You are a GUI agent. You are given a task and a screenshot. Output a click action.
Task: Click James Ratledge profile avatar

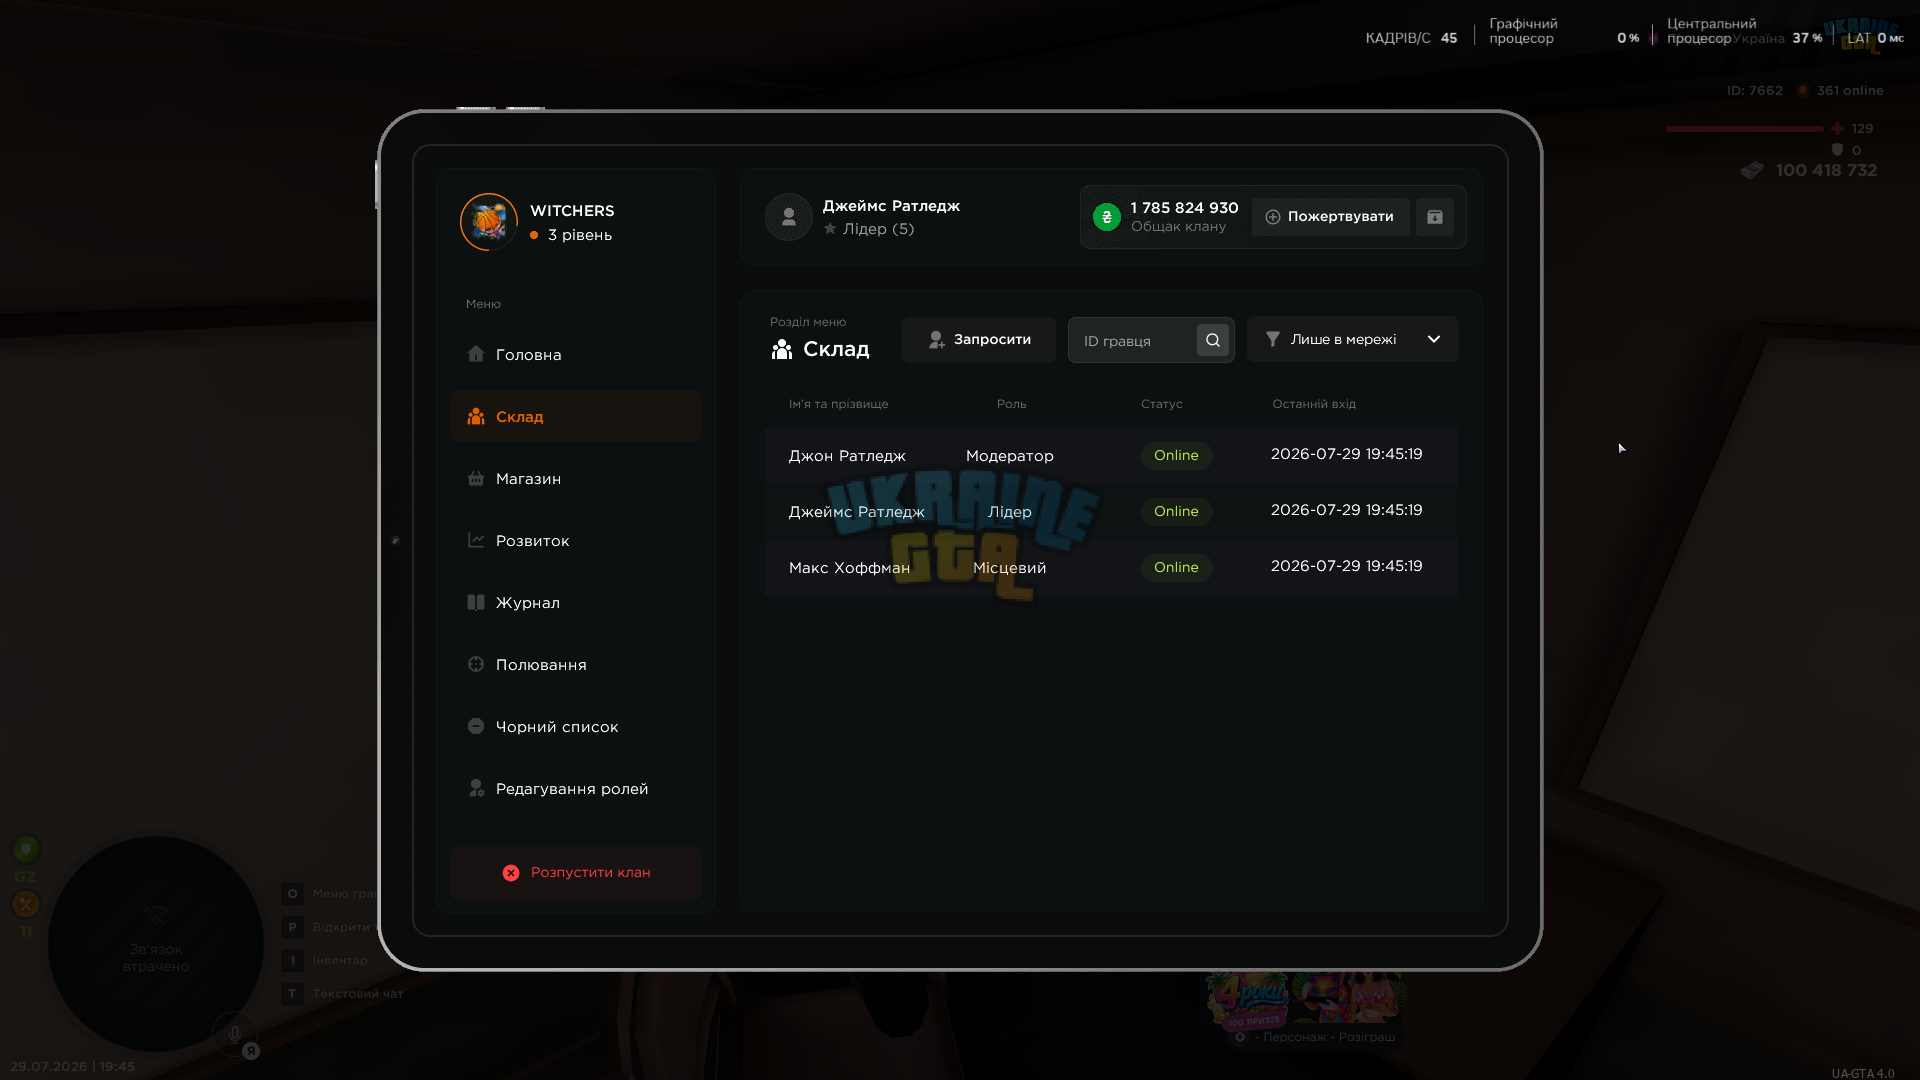click(x=789, y=217)
